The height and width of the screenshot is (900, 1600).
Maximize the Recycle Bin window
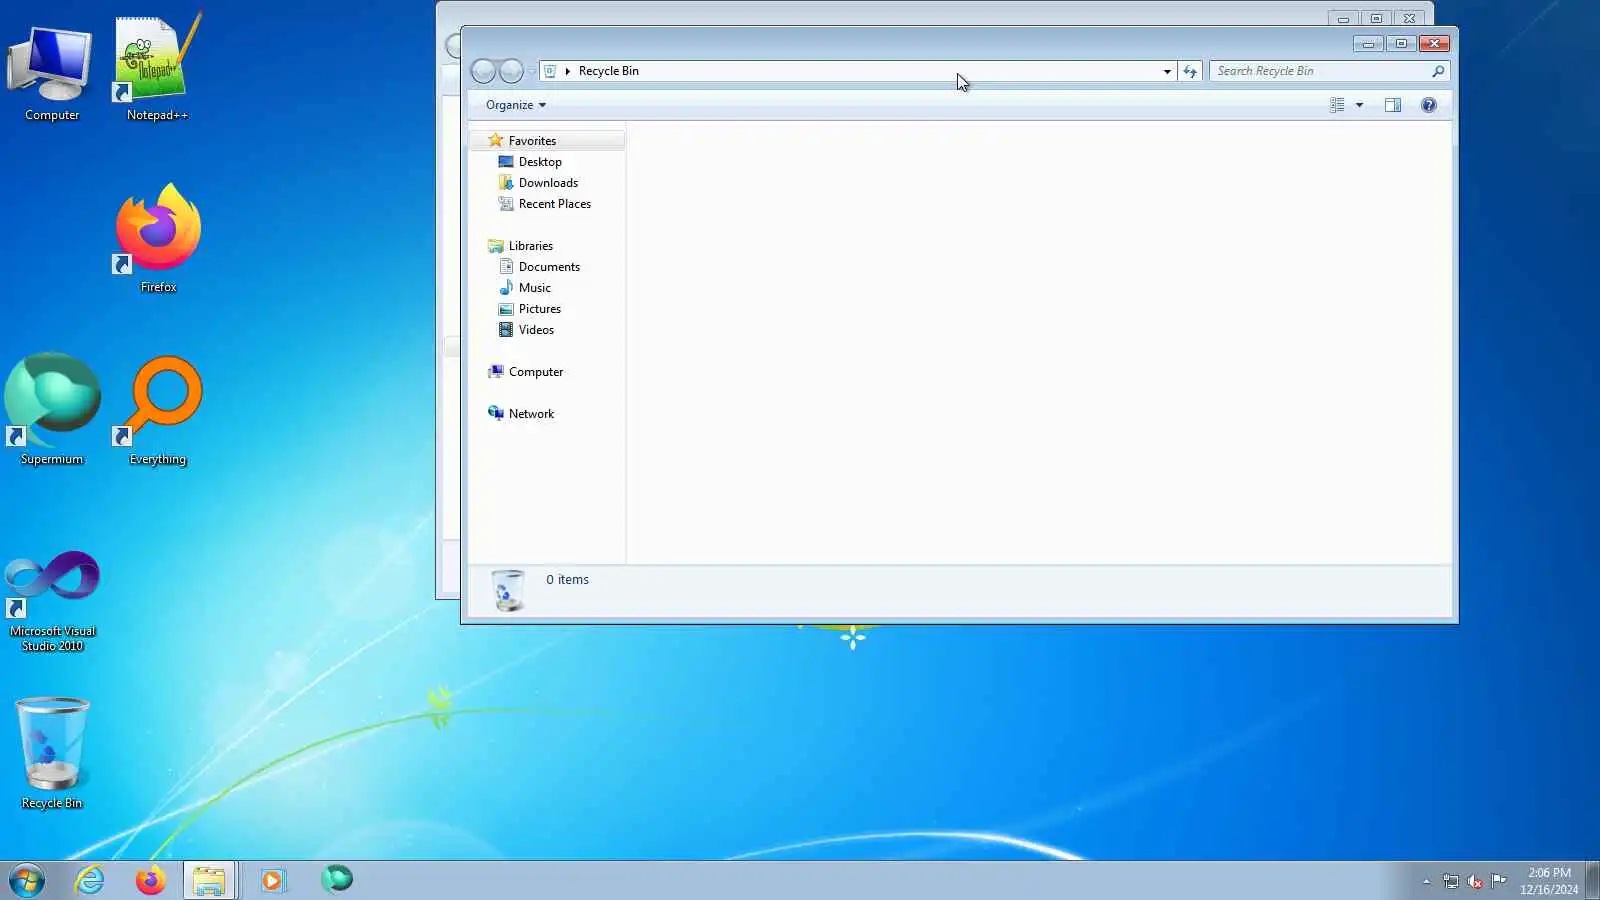pos(1401,43)
